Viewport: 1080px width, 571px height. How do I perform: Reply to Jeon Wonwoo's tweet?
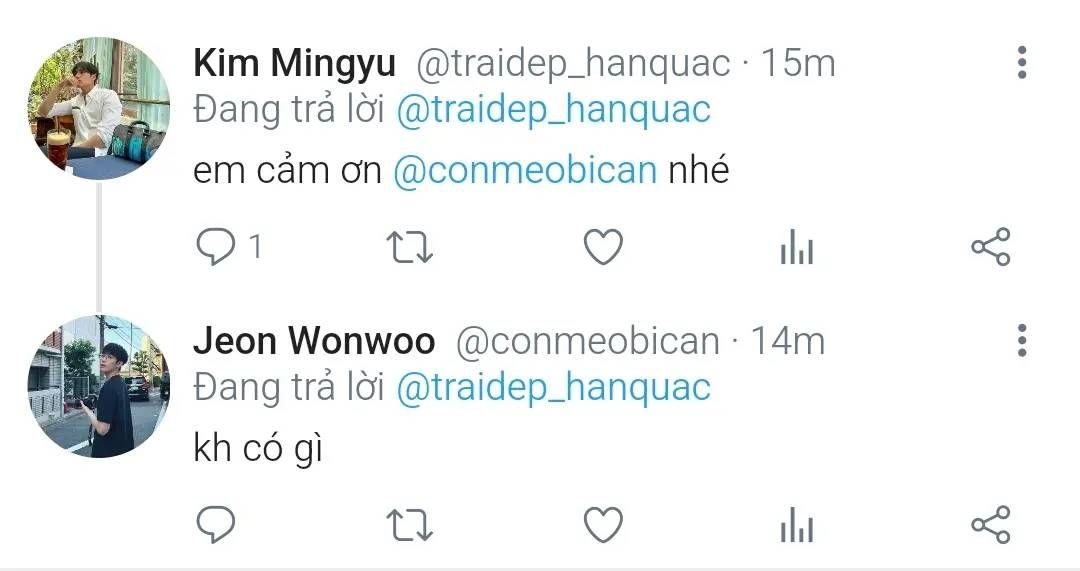click(x=216, y=525)
